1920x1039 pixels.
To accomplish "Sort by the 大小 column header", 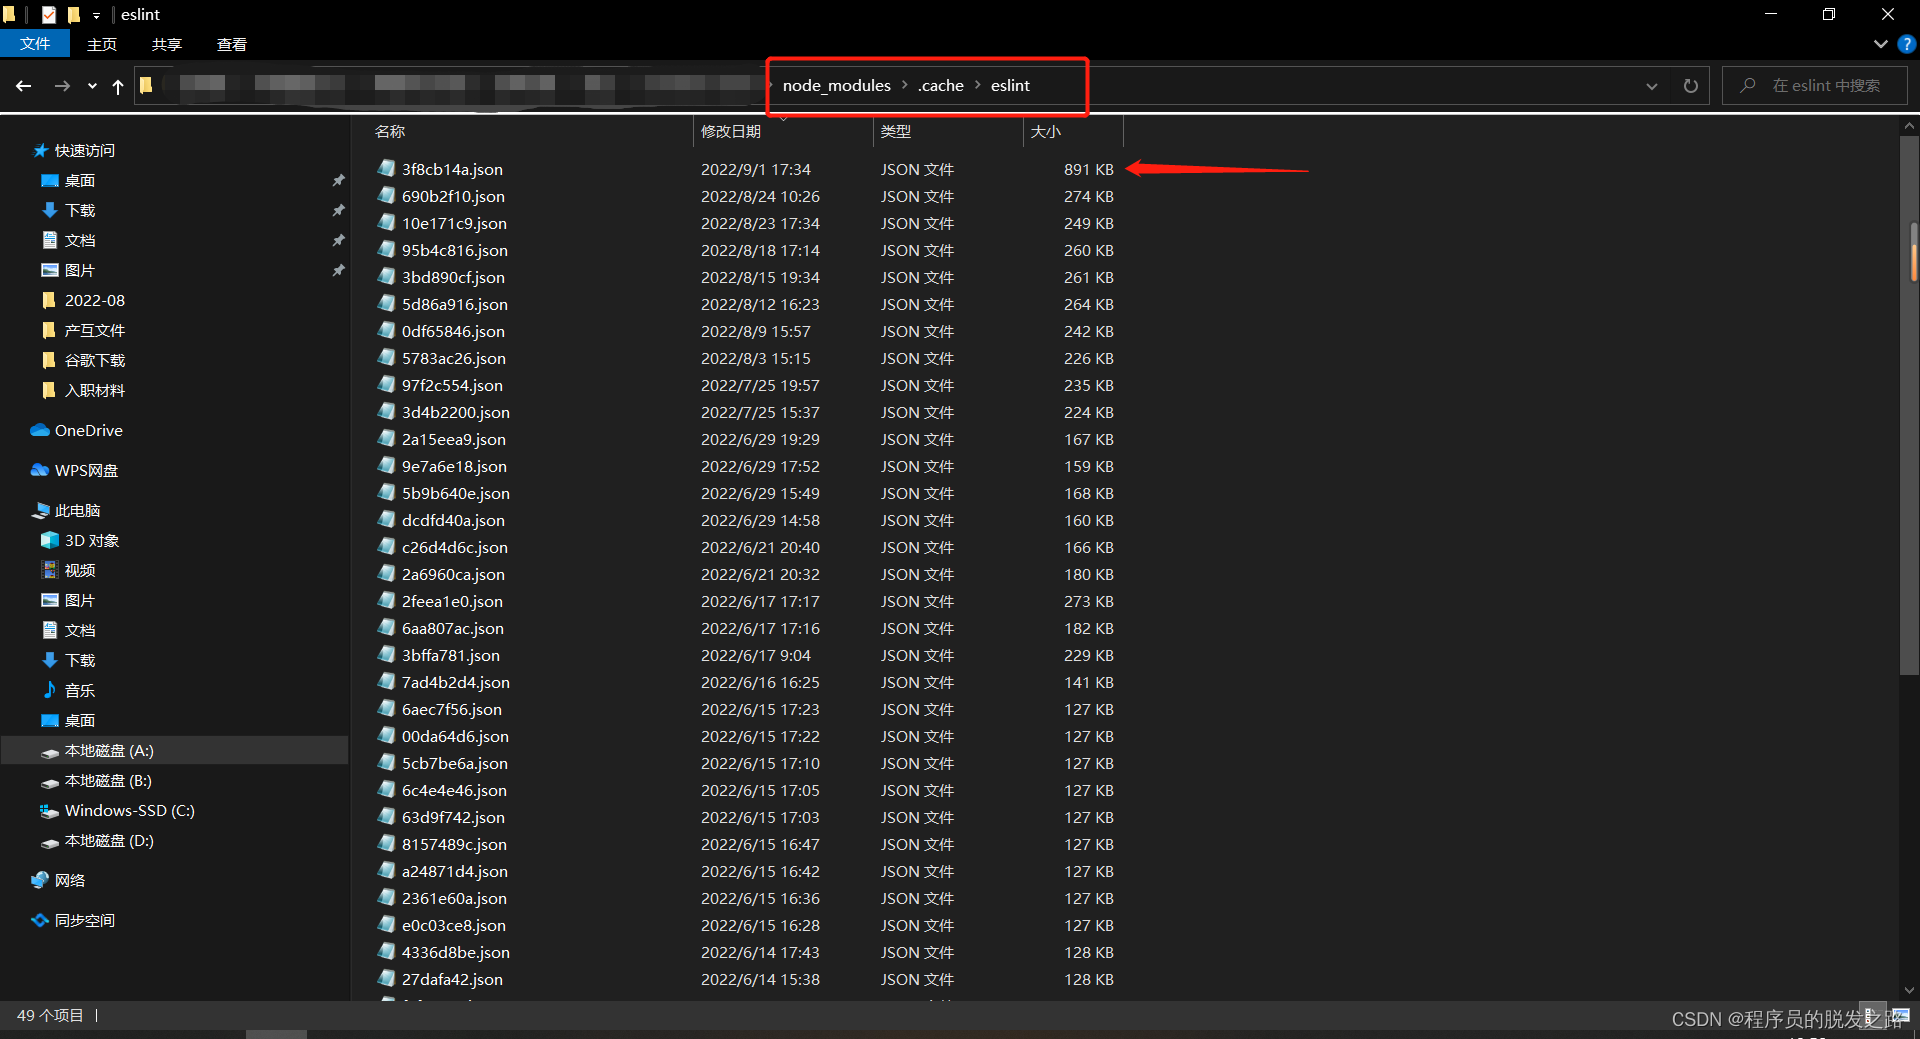I will click(1073, 131).
